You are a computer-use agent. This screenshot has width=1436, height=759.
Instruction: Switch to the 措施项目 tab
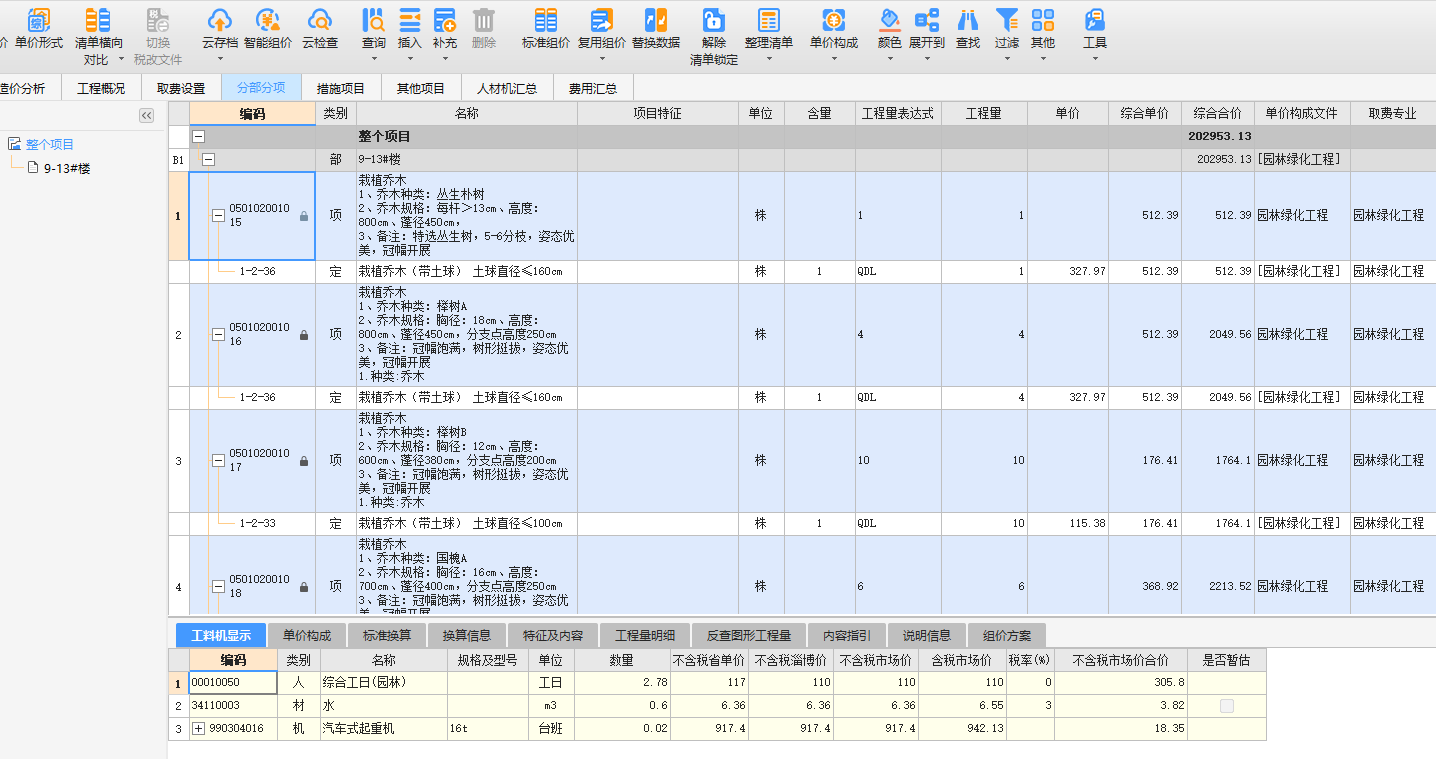click(341, 88)
